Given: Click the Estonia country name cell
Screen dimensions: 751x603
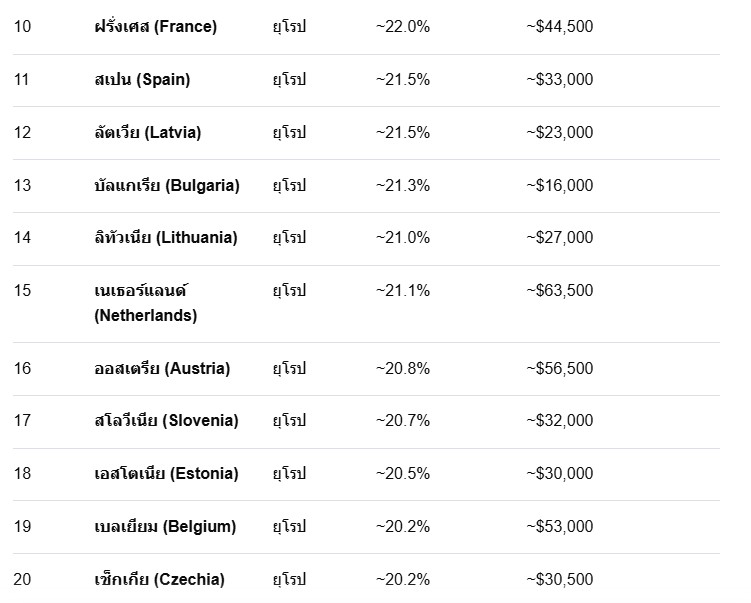Looking at the screenshot, I should point(166,473).
